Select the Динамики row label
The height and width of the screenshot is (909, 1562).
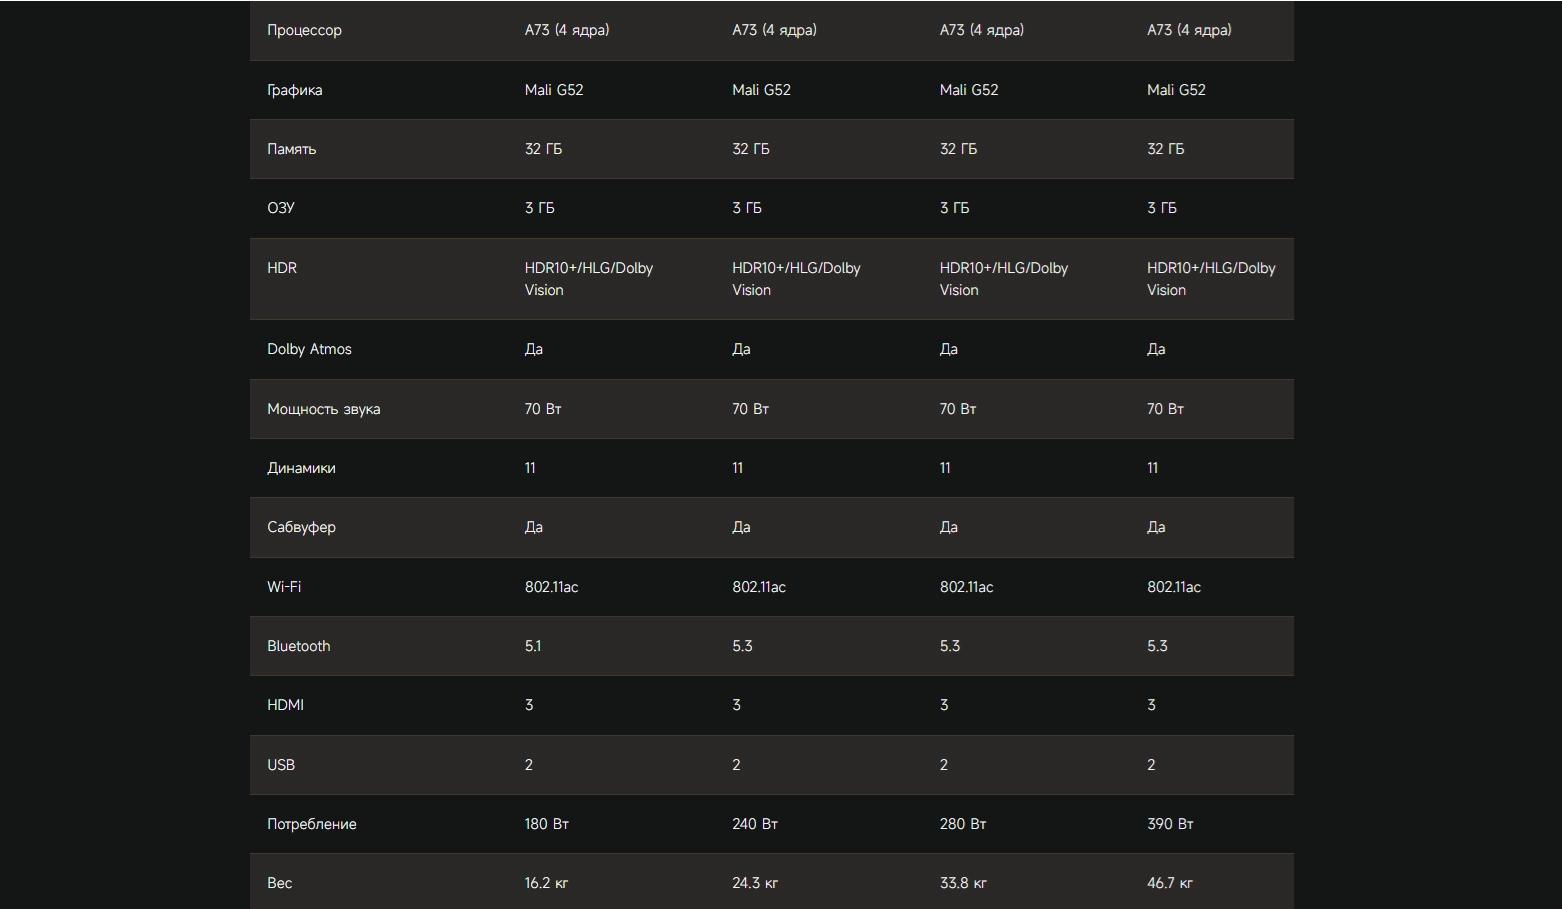pyautogui.click(x=301, y=468)
